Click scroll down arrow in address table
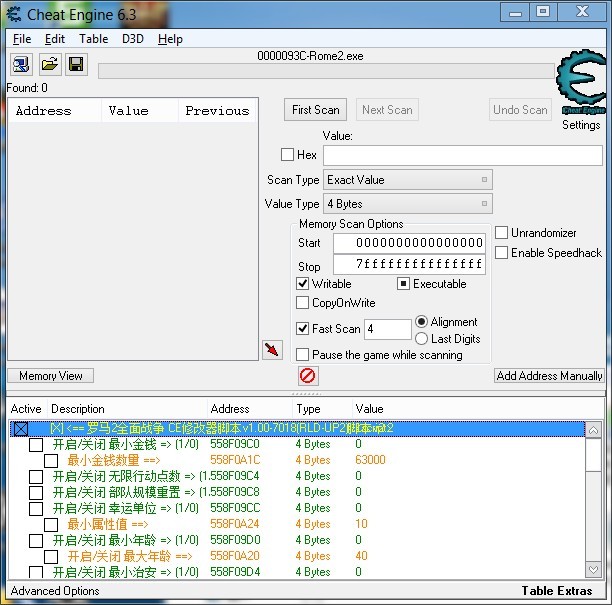The image size is (612, 605). 594,569
